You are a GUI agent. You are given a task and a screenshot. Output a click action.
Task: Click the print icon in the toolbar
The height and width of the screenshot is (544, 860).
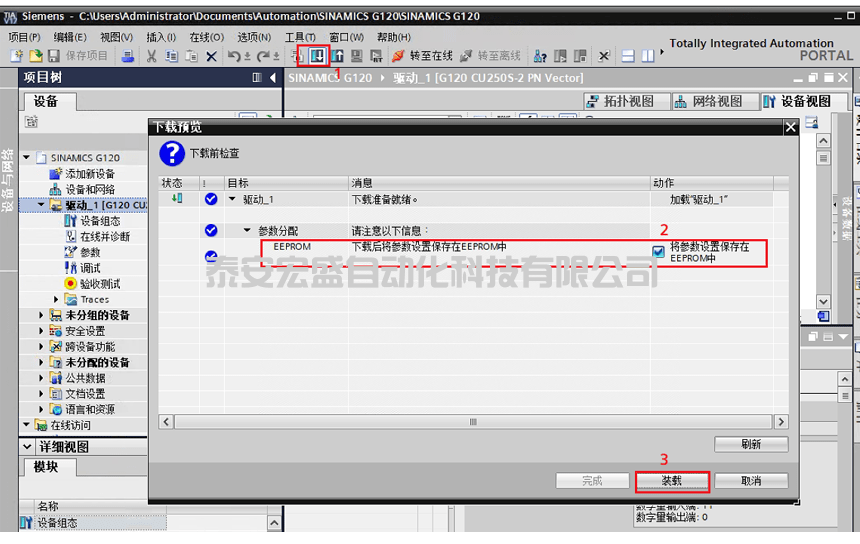click(128, 56)
